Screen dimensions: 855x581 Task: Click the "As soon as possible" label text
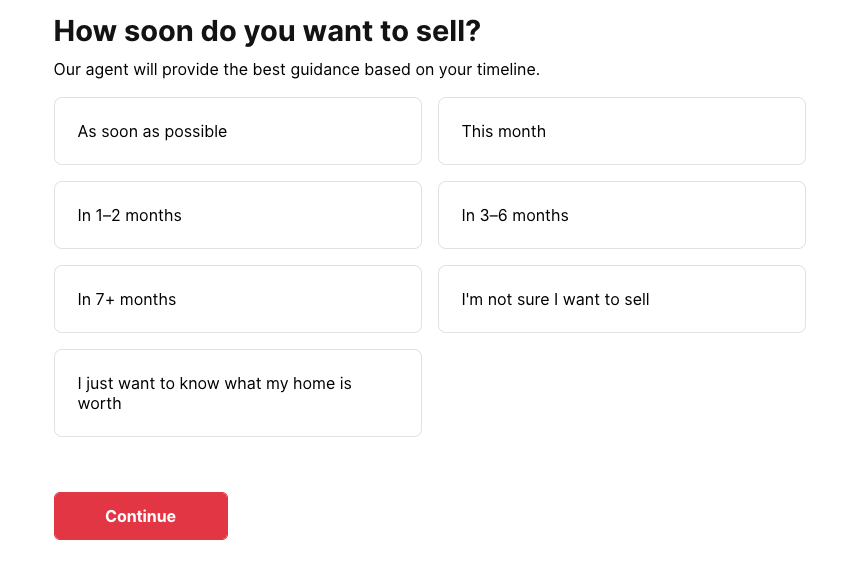tap(152, 132)
